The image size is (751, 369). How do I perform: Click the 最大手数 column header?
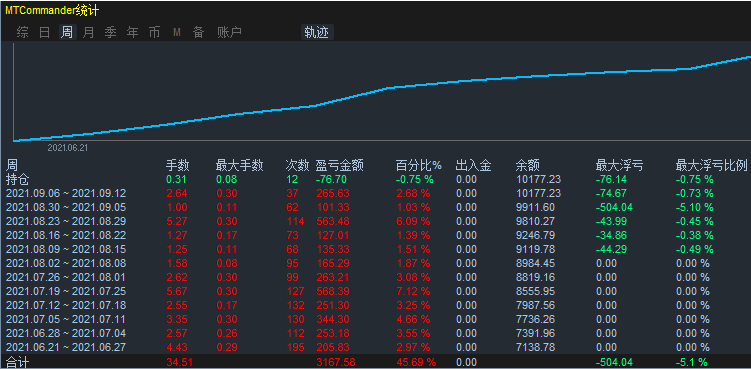(239, 166)
